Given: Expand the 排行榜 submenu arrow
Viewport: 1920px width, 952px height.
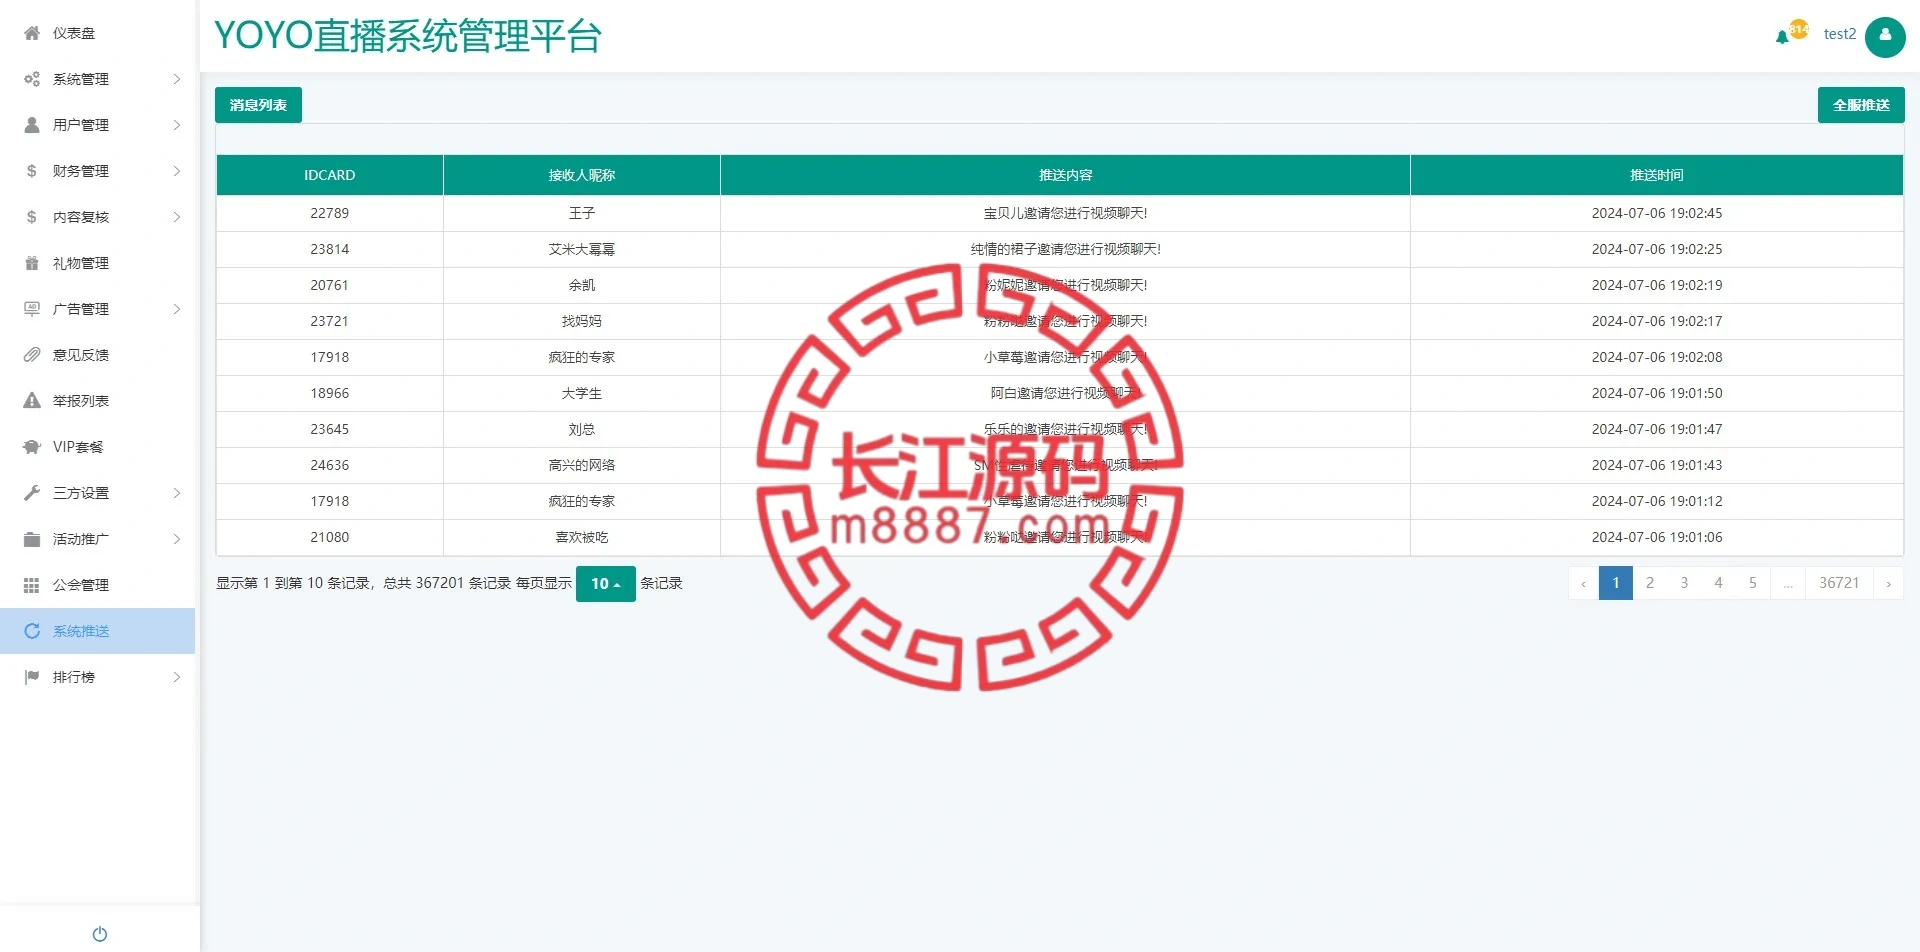Looking at the screenshot, I should [177, 677].
